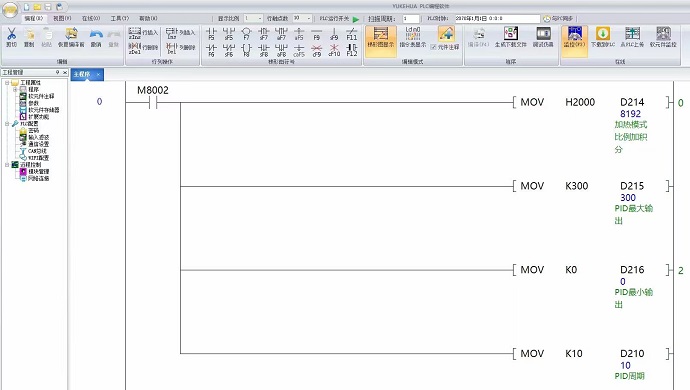The height and width of the screenshot is (390, 690).
Task: Toggle the PLC run switch green arrow
Action: [356, 18]
